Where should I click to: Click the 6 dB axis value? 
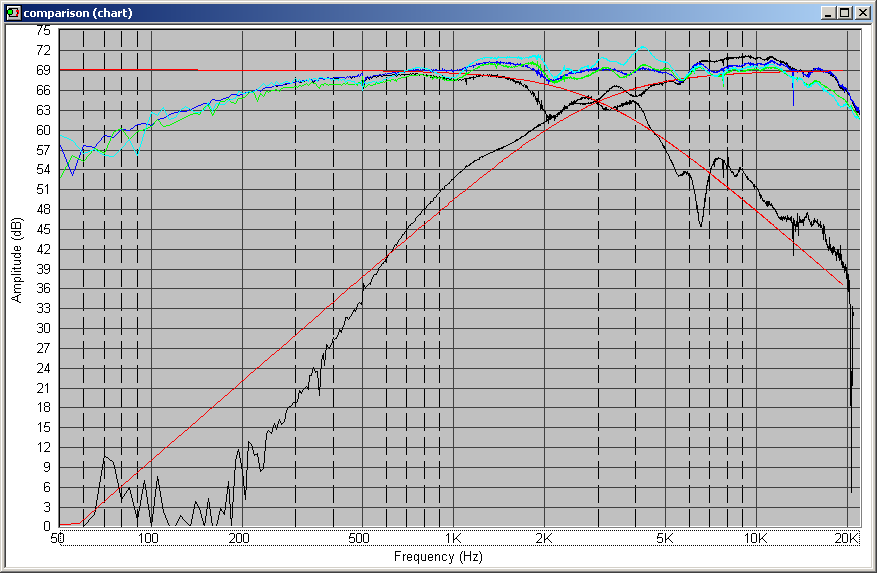(x=46, y=487)
